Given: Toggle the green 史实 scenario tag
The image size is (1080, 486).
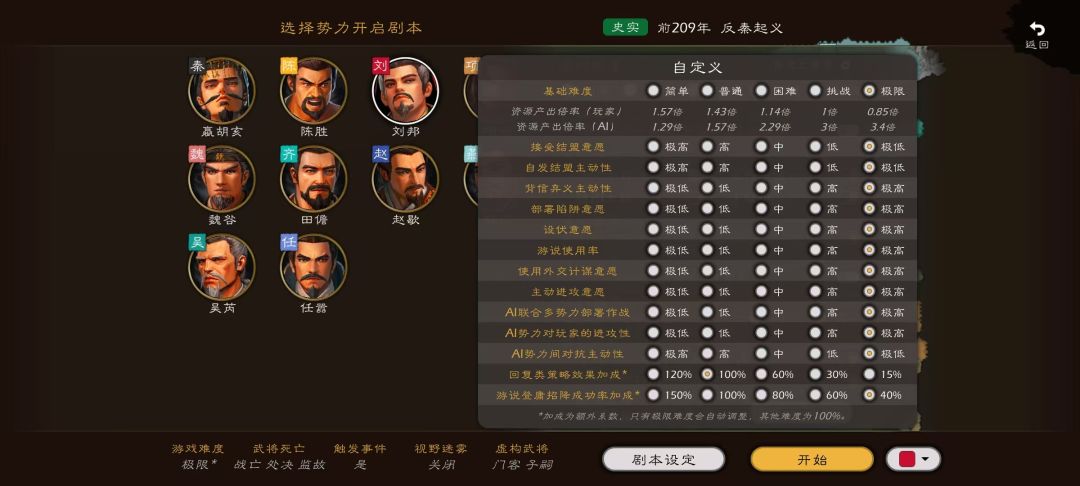Looking at the screenshot, I should point(625,28).
